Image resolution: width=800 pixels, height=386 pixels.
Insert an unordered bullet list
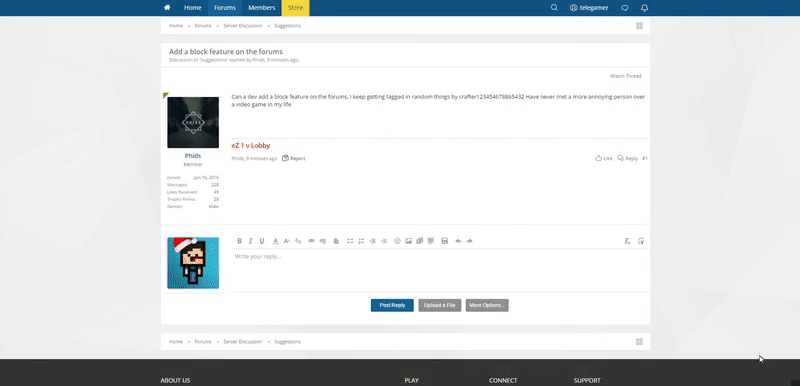click(350, 241)
